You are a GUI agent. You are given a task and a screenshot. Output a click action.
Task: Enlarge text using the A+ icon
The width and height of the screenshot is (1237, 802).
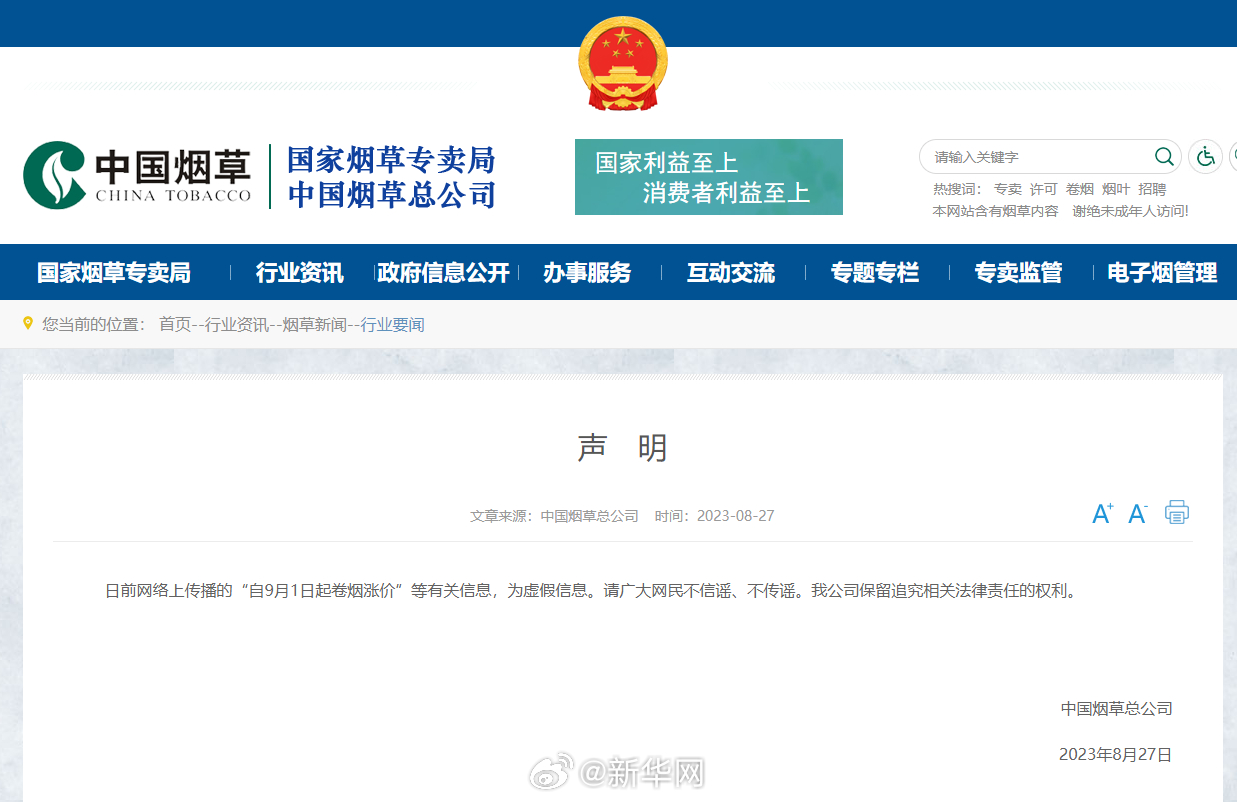[x=1103, y=512]
